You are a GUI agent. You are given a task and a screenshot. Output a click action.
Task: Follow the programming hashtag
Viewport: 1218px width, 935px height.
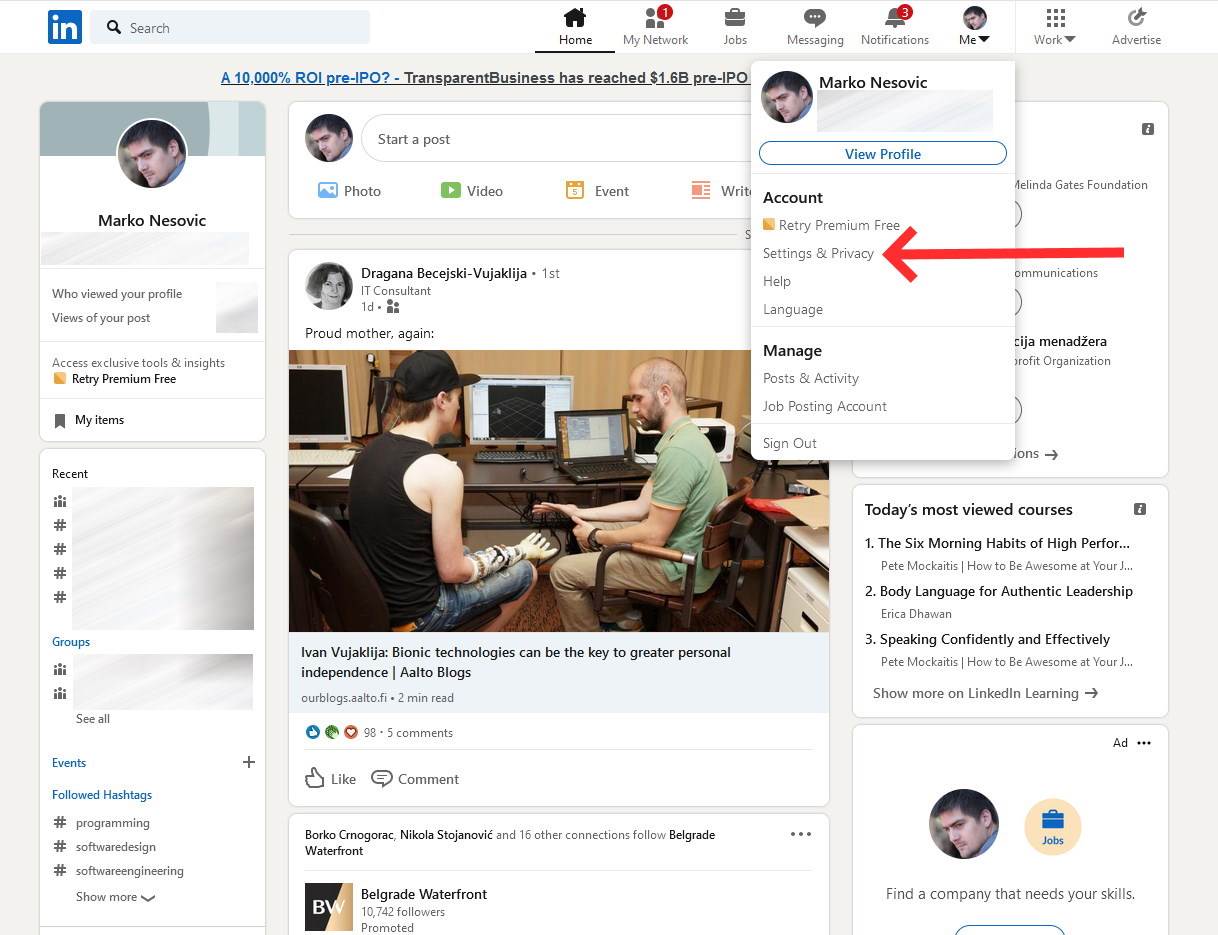click(x=112, y=822)
